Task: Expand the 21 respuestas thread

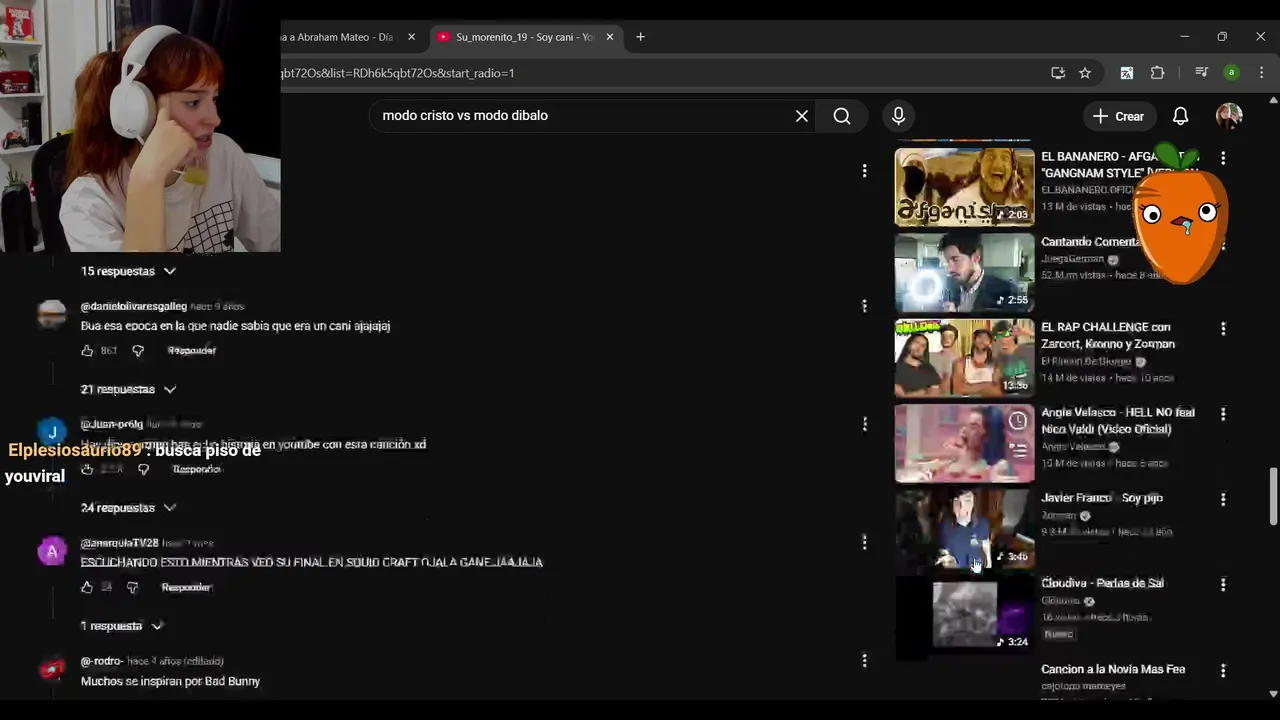Action: [x=128, y=389]
